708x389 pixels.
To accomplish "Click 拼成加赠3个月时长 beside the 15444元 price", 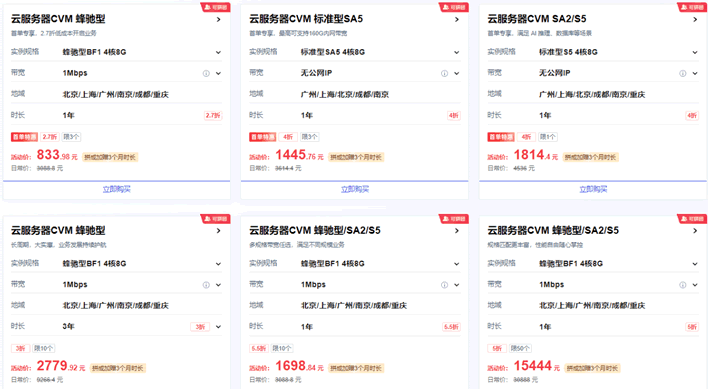I will pos(592,368).
